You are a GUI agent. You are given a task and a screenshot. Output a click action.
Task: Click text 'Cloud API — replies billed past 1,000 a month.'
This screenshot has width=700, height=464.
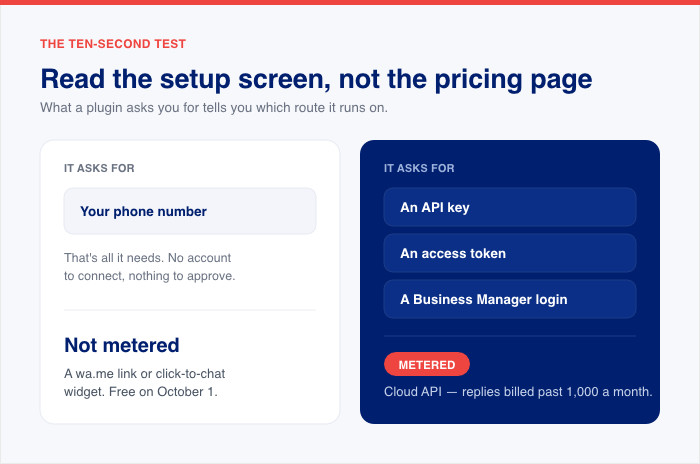point(518,392)
